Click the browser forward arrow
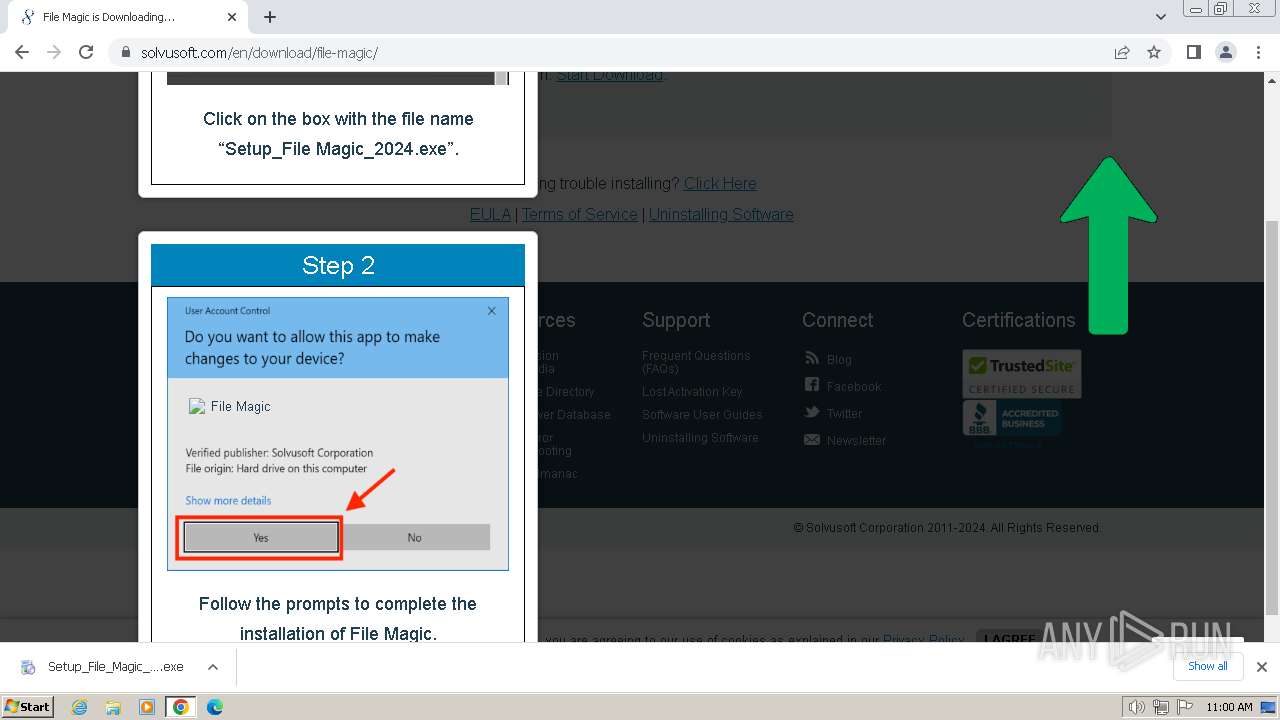1280x720 pixels. point(54,52)
